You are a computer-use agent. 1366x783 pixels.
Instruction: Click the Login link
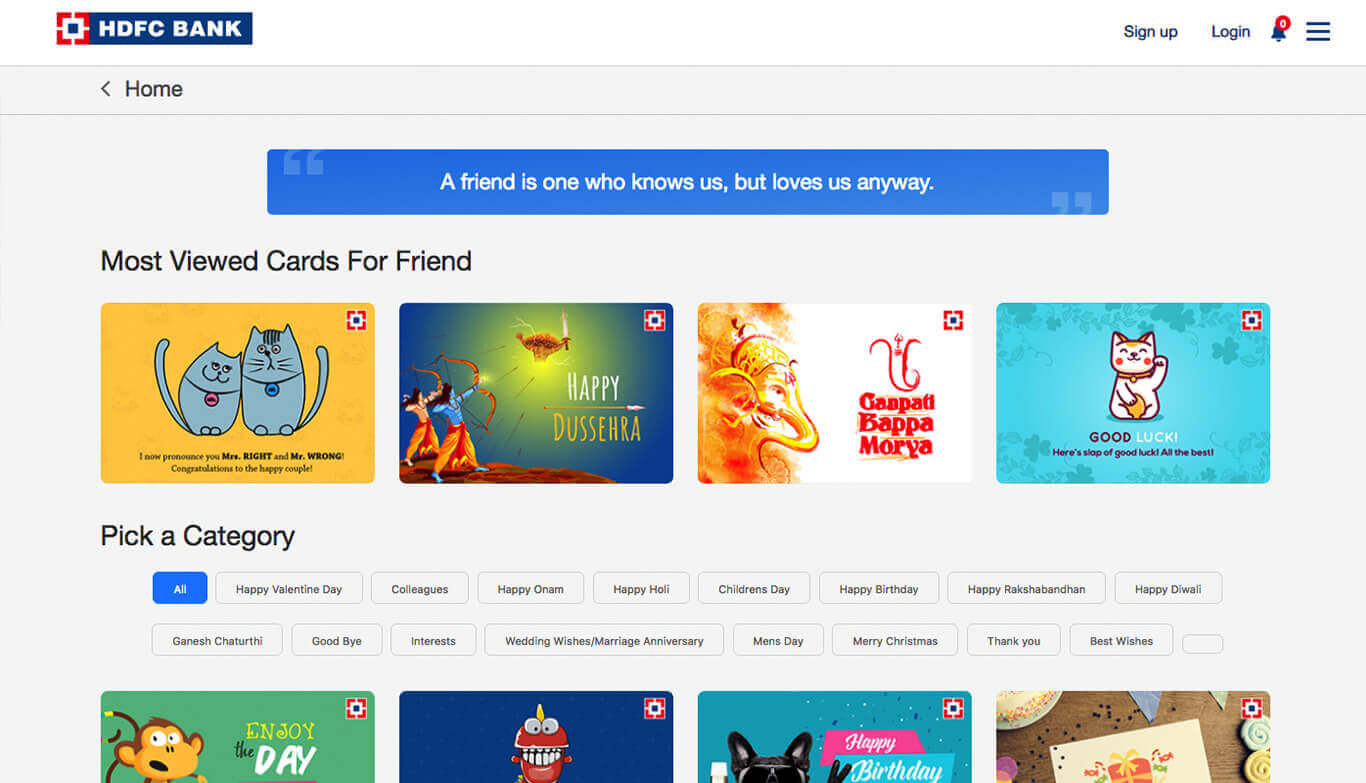pos(1230,32)
